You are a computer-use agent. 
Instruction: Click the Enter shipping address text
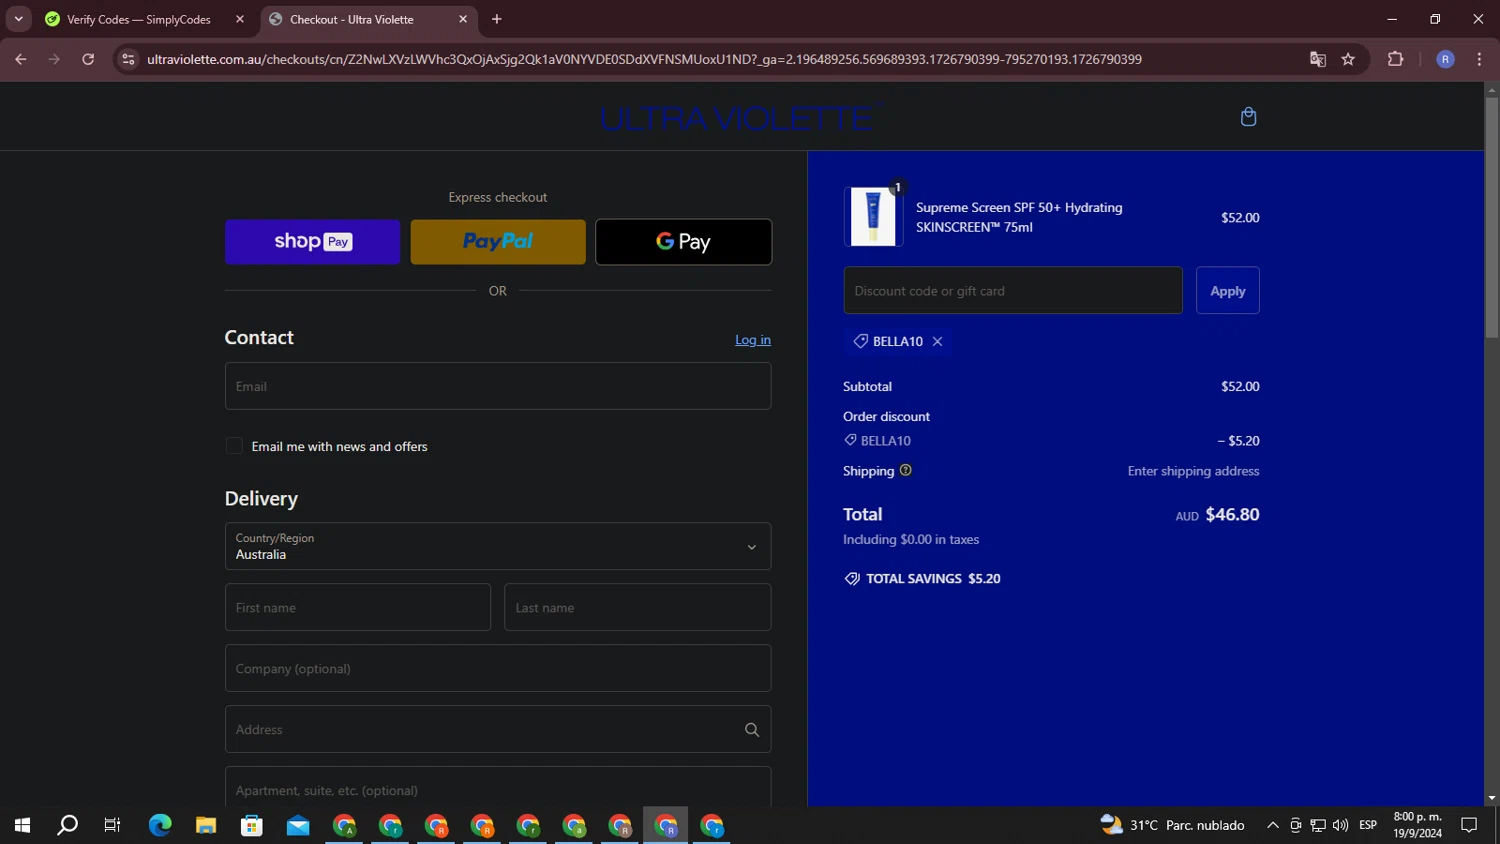1193,471
